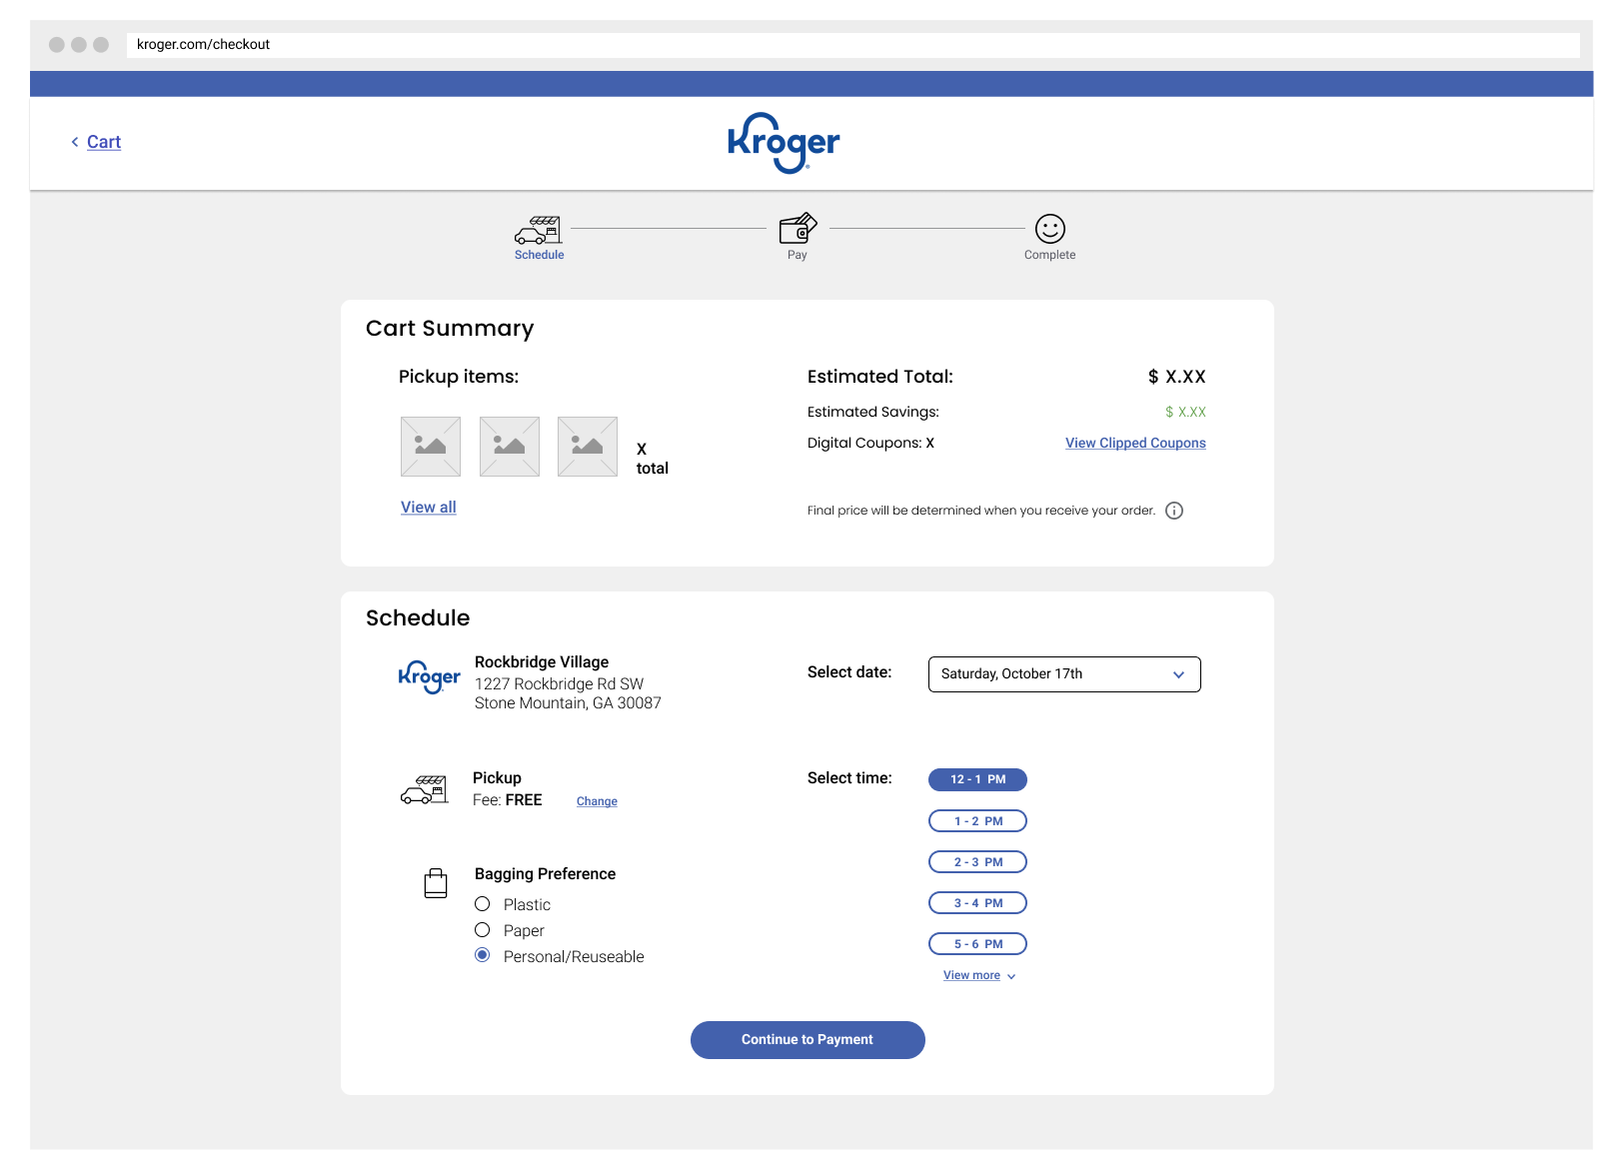Select the 2 - 3 PM time slot
The height and width of the screenshot is (1150, 1622).
(x=978, y=862)
